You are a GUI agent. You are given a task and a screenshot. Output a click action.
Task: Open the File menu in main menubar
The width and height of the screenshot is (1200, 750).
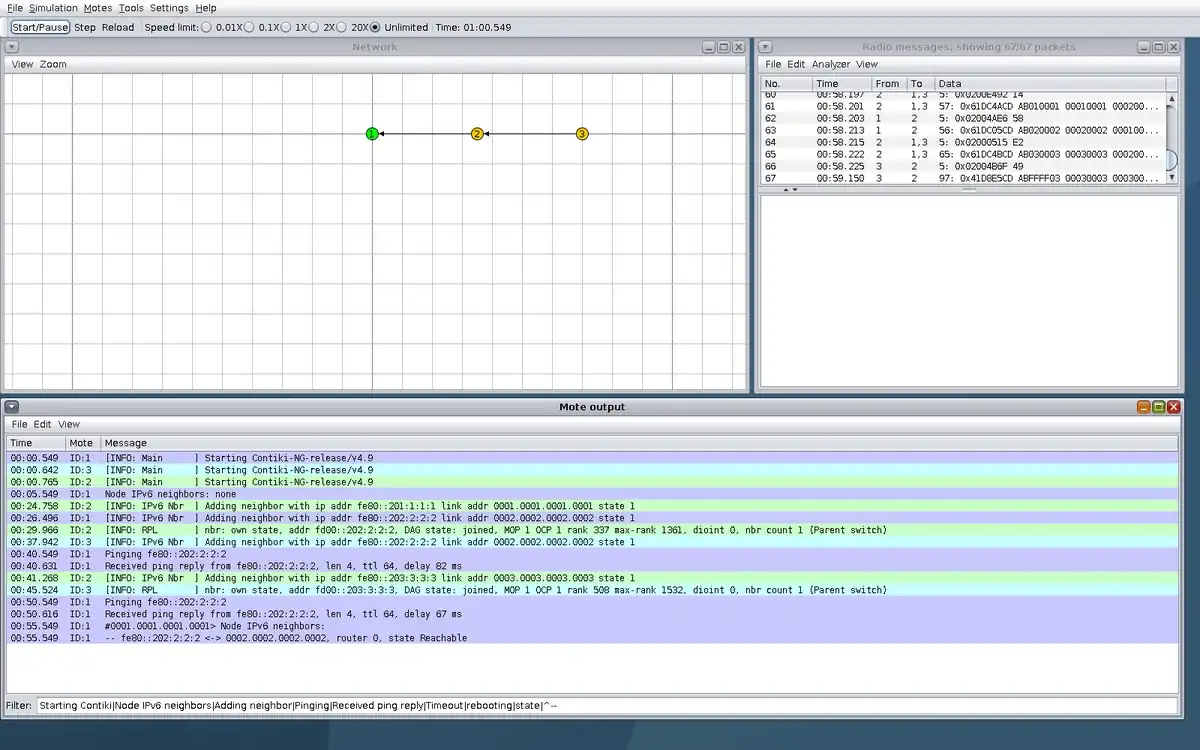click(15, 8)
